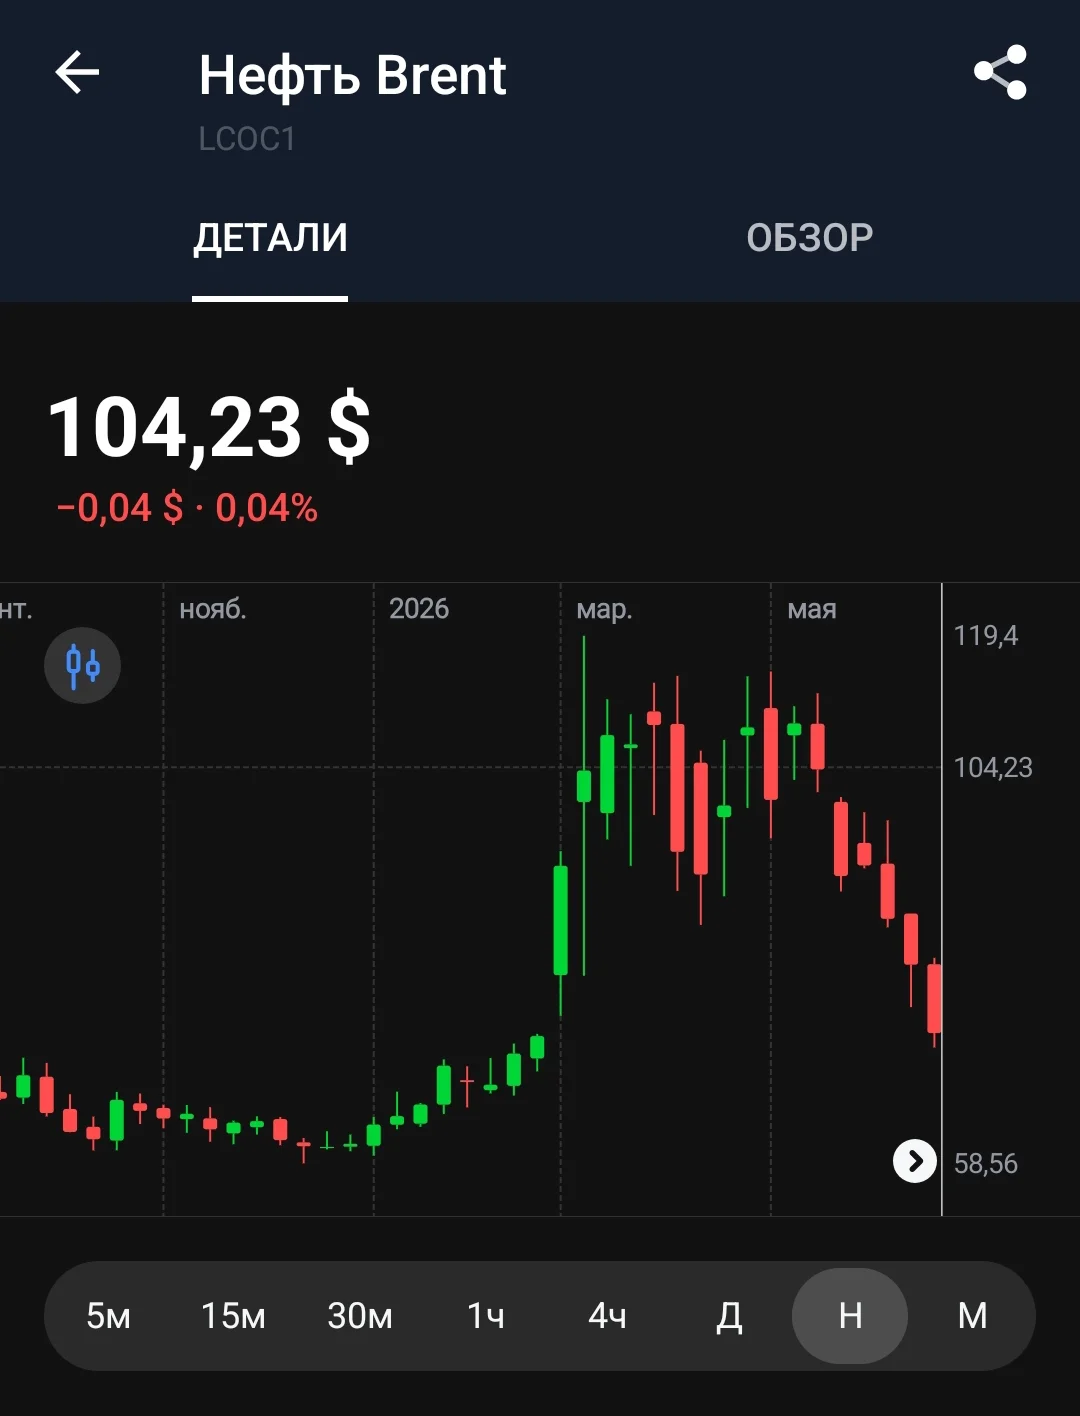The width and height of the screenshot is (1080, 1416).
Task: Tap the 119,4 price axis label
Action: pos(986,635)
